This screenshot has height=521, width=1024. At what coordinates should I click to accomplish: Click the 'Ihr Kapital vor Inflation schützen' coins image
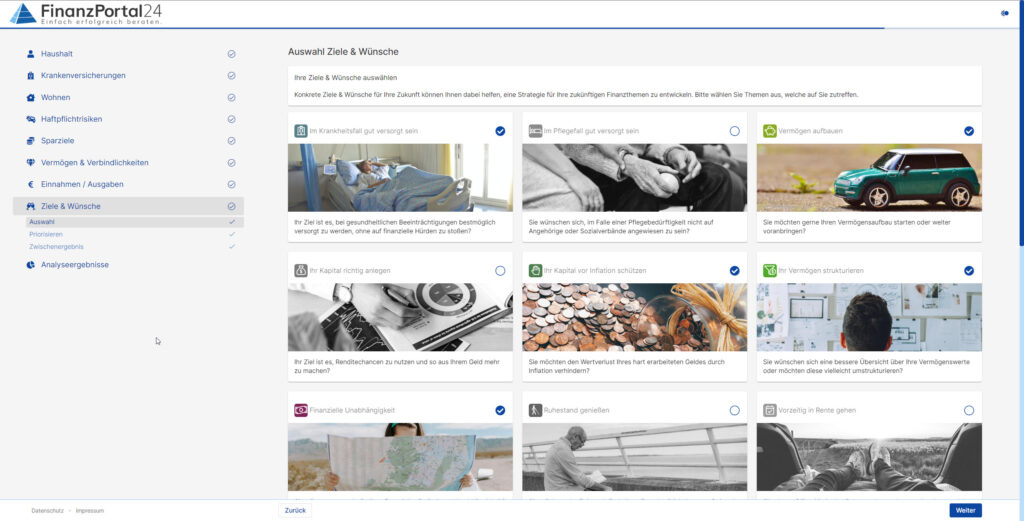tap(634, 317)
